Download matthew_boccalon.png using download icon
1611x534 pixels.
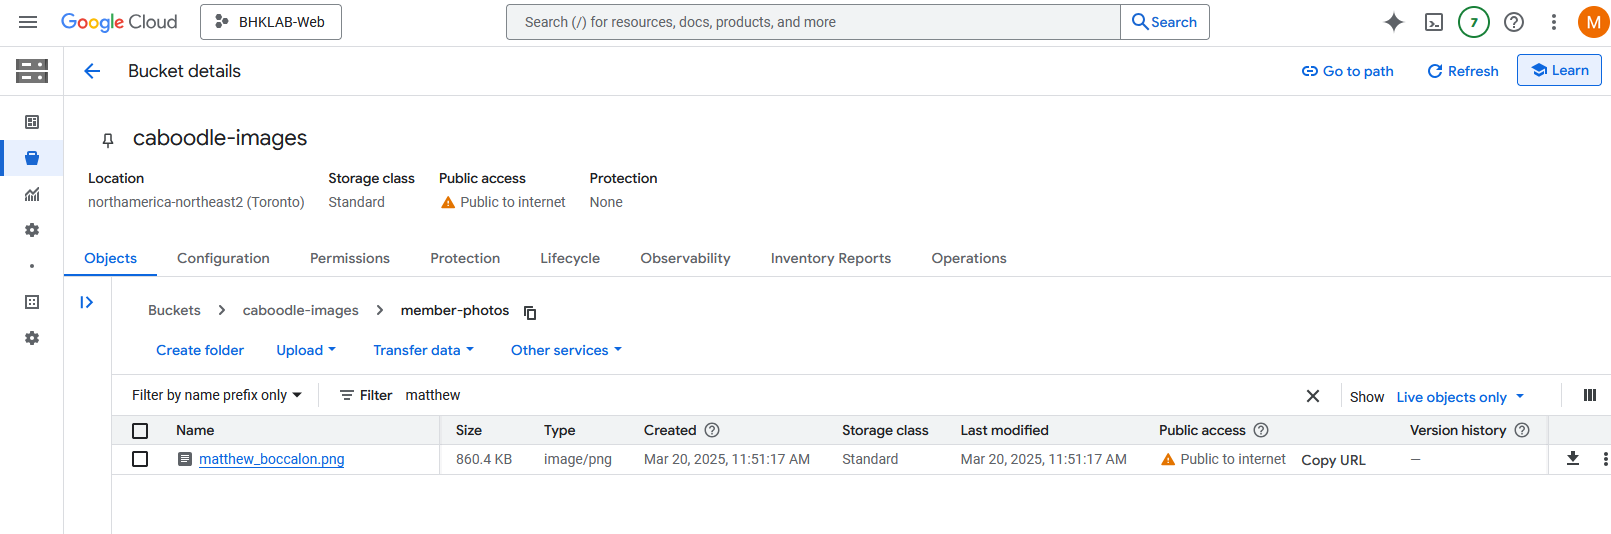[1572, 459]
